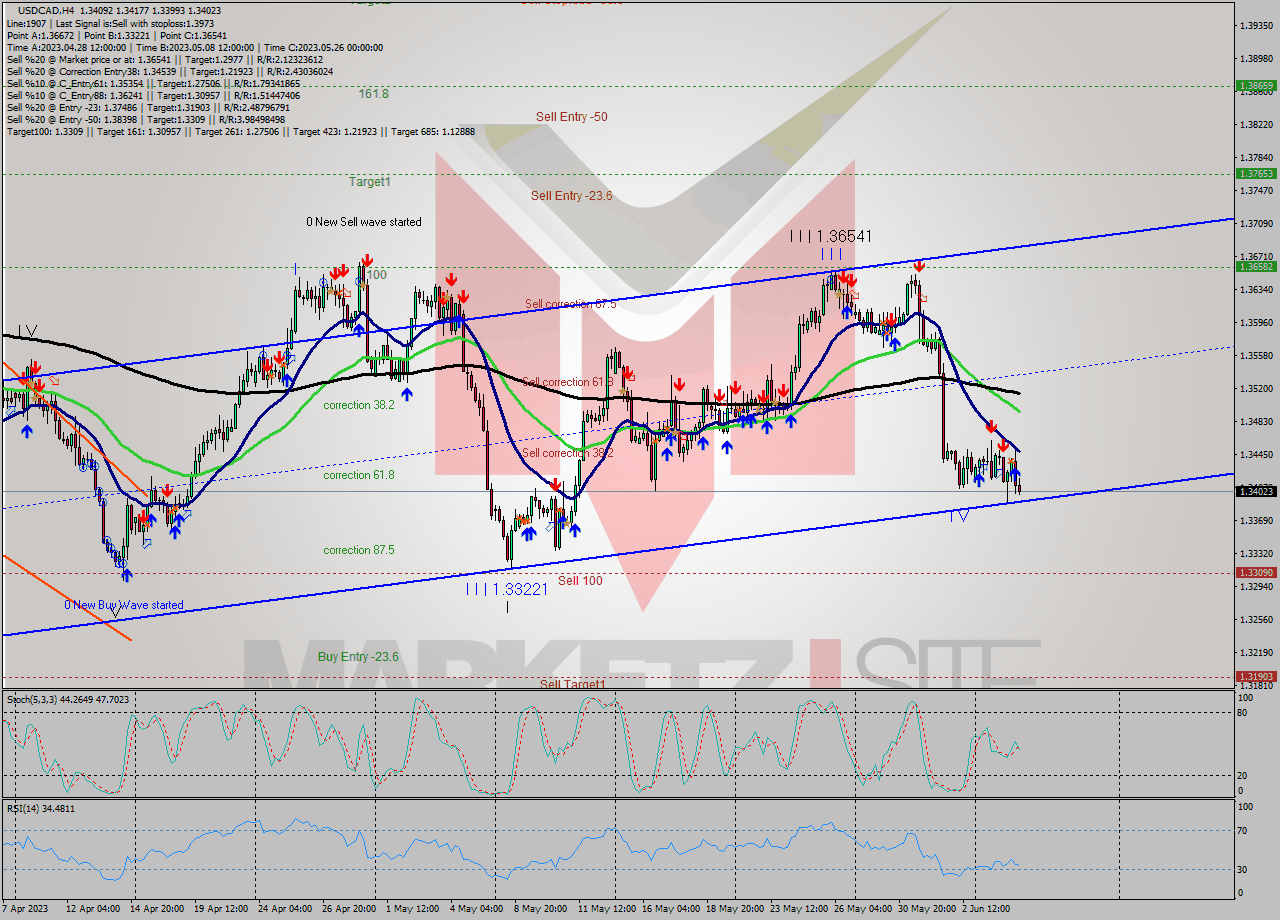This screenshot has width=1280, height=920.
Task: Click the '1 May 12:00' time label
Action: (x=412, y=909)
